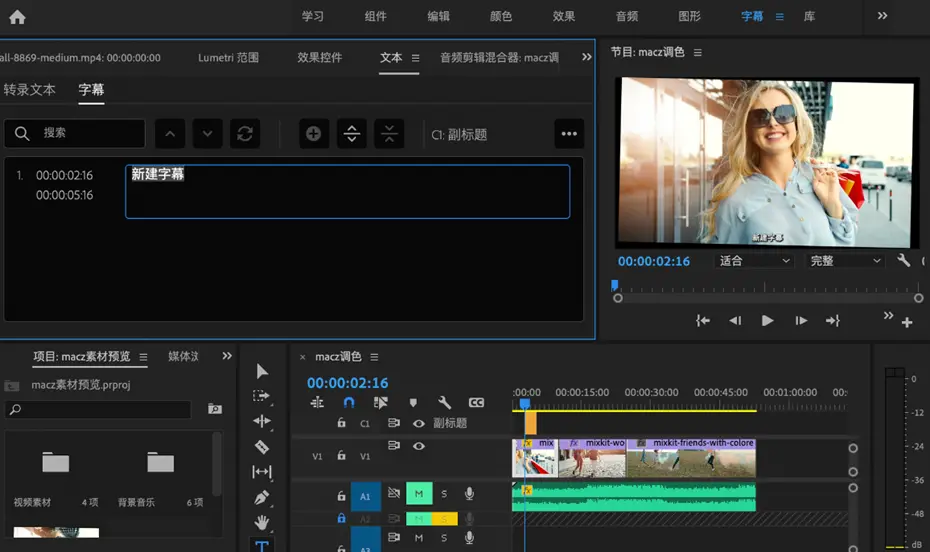Image resolution: width=930 pixels, height=552 pixels.
Task: Switch to 学习 workspace
Action: (x=313, y=17)
